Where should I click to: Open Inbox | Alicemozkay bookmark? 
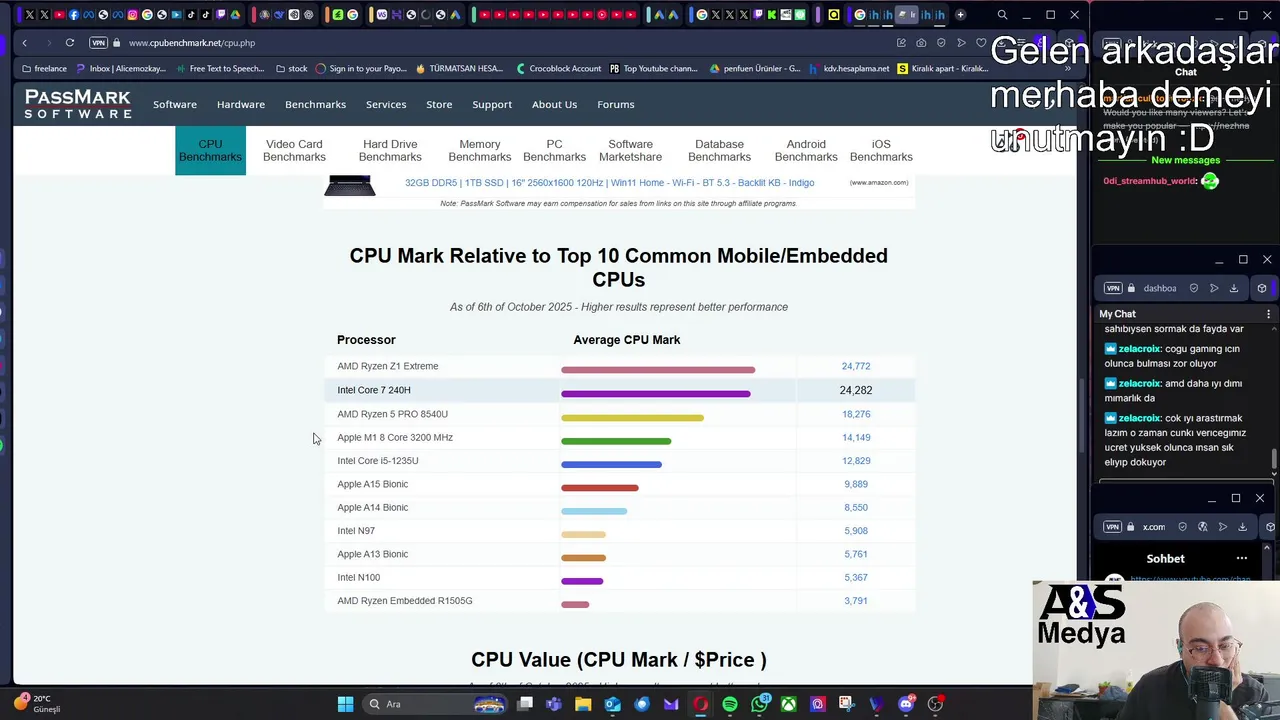tap(121, 69)
